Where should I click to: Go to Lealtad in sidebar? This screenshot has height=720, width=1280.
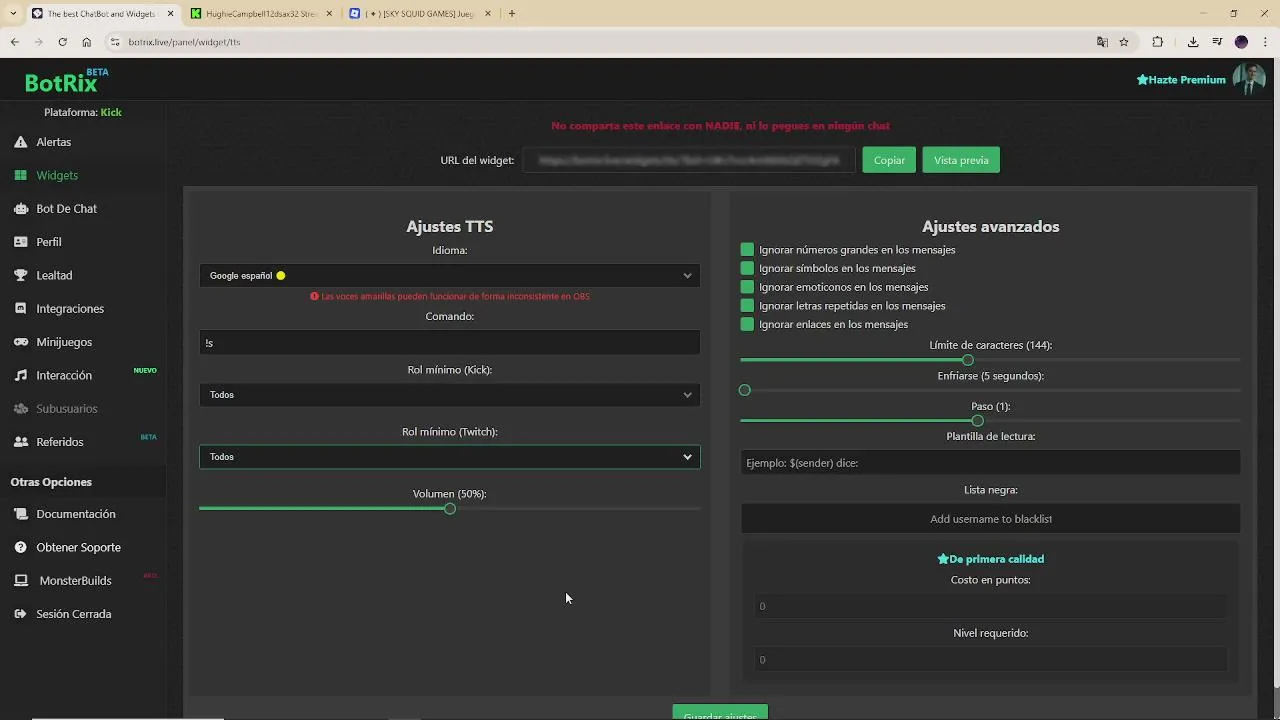click(54, 275)
